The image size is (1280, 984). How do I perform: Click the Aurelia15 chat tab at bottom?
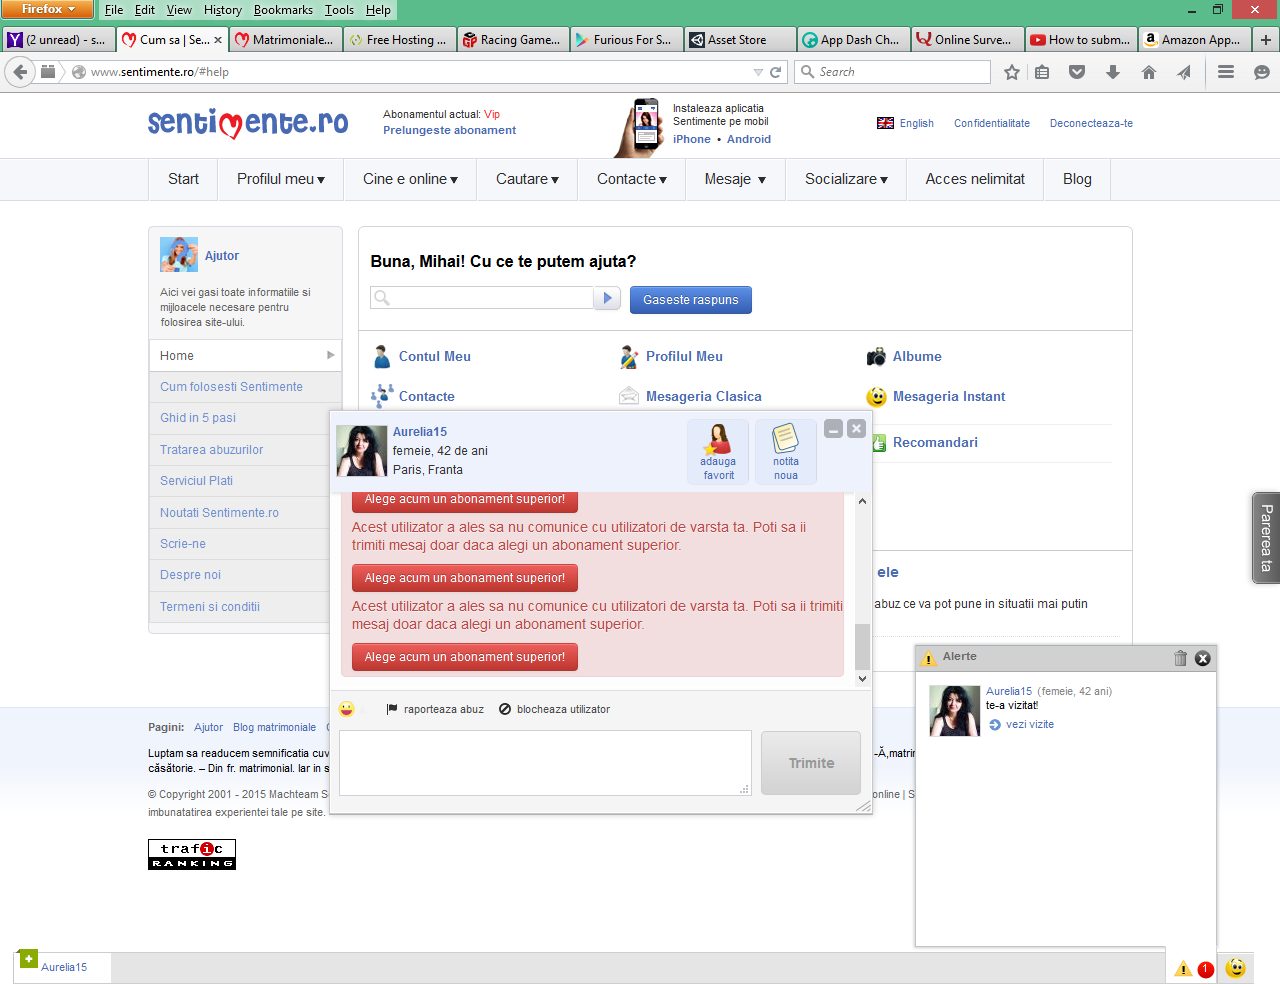tap(64, 968)
